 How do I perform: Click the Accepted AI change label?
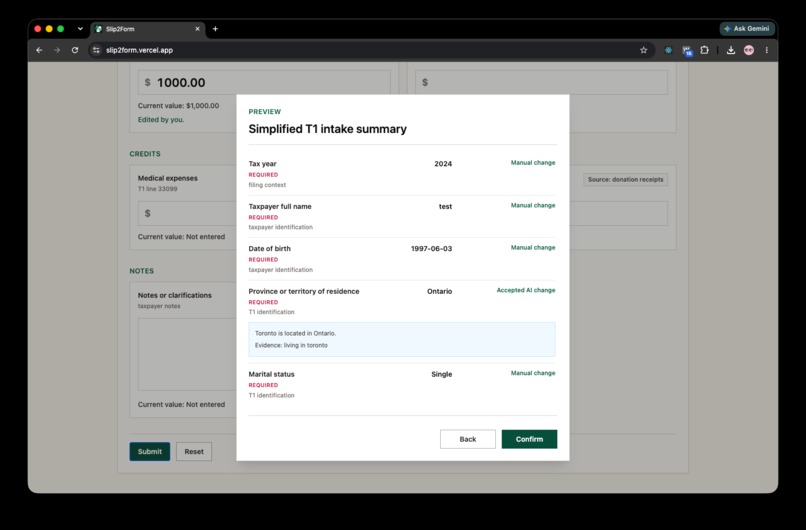click(525, 290)
